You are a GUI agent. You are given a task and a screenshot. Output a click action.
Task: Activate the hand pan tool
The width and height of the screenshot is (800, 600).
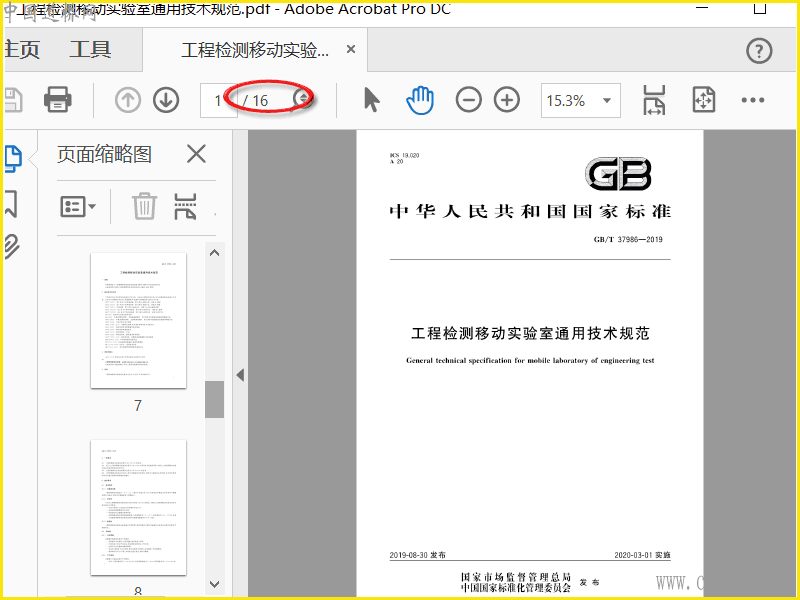(x=420, y=99)
